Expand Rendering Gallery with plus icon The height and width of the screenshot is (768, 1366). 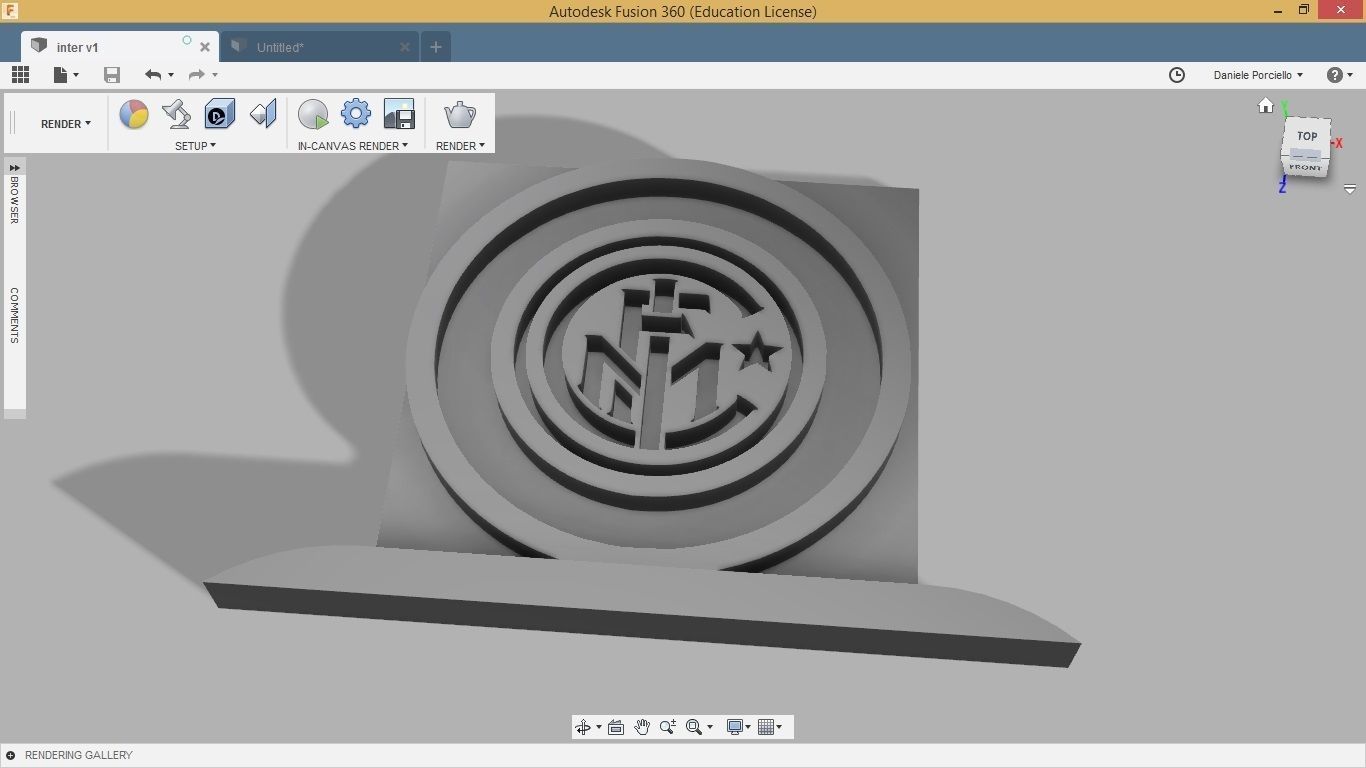(x=10, y=755)
